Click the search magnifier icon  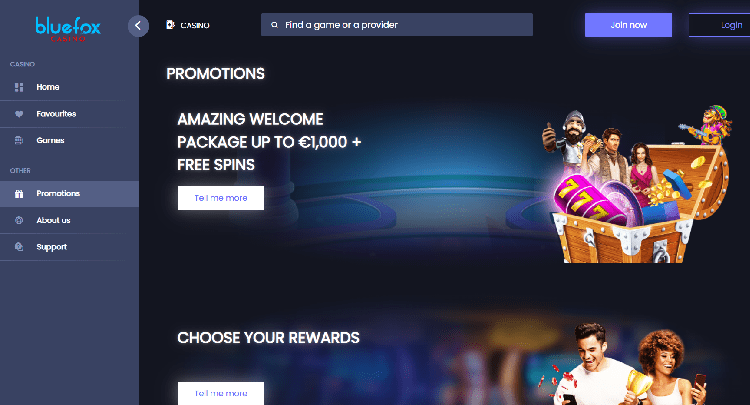275,25
